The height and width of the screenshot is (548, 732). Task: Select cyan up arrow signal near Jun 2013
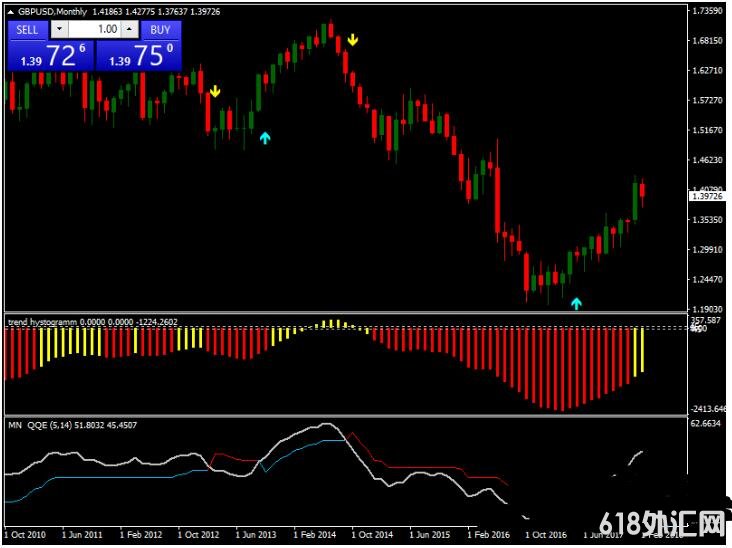click(265, 138)
